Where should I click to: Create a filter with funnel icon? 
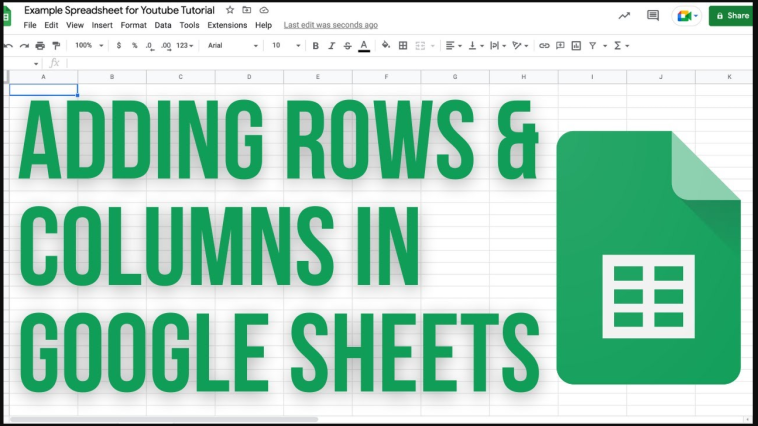point(593,45)
